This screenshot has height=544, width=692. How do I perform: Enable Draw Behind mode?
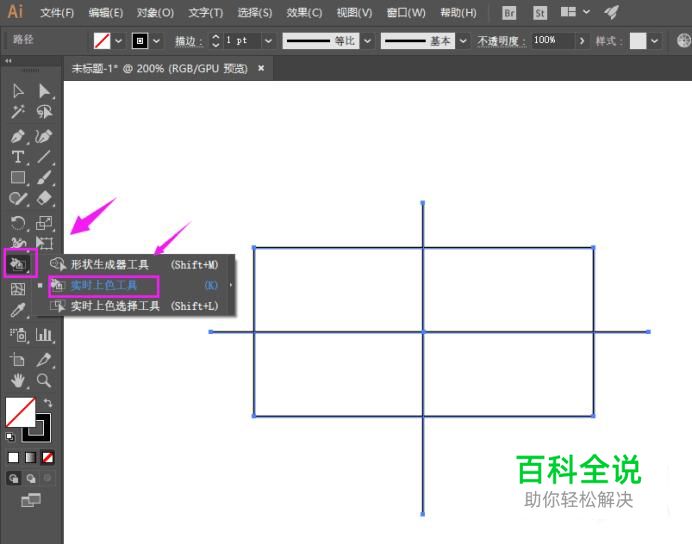30,478
